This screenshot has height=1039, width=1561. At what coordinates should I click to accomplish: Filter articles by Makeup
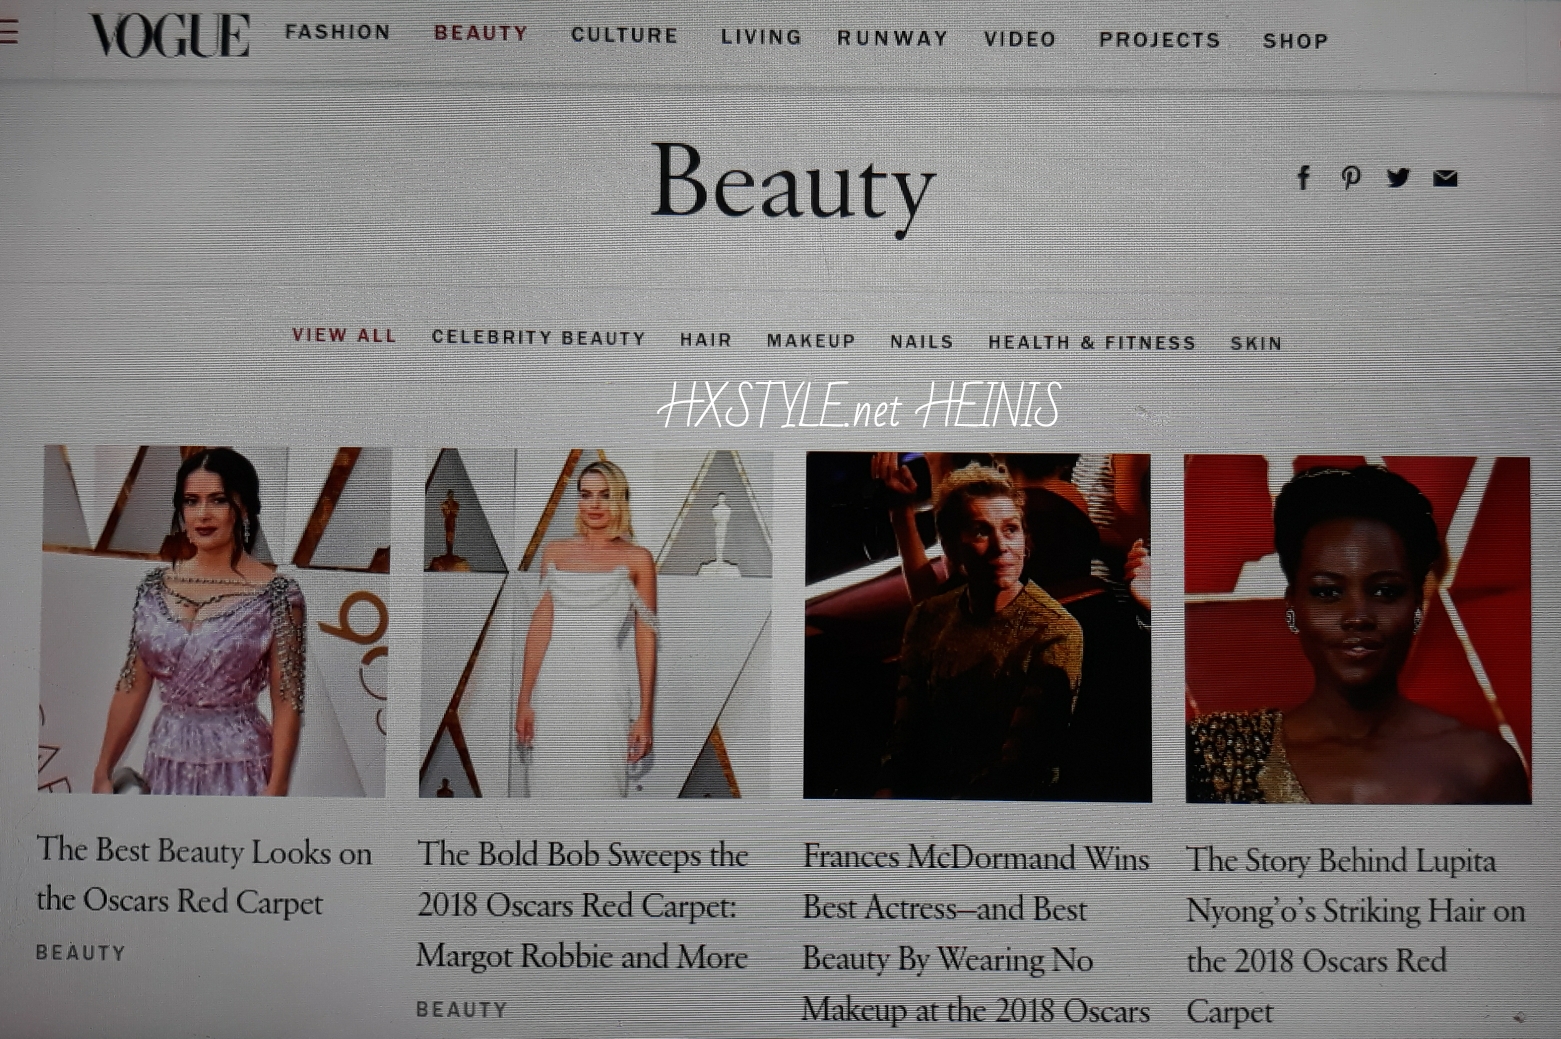(x=811, y=341)
